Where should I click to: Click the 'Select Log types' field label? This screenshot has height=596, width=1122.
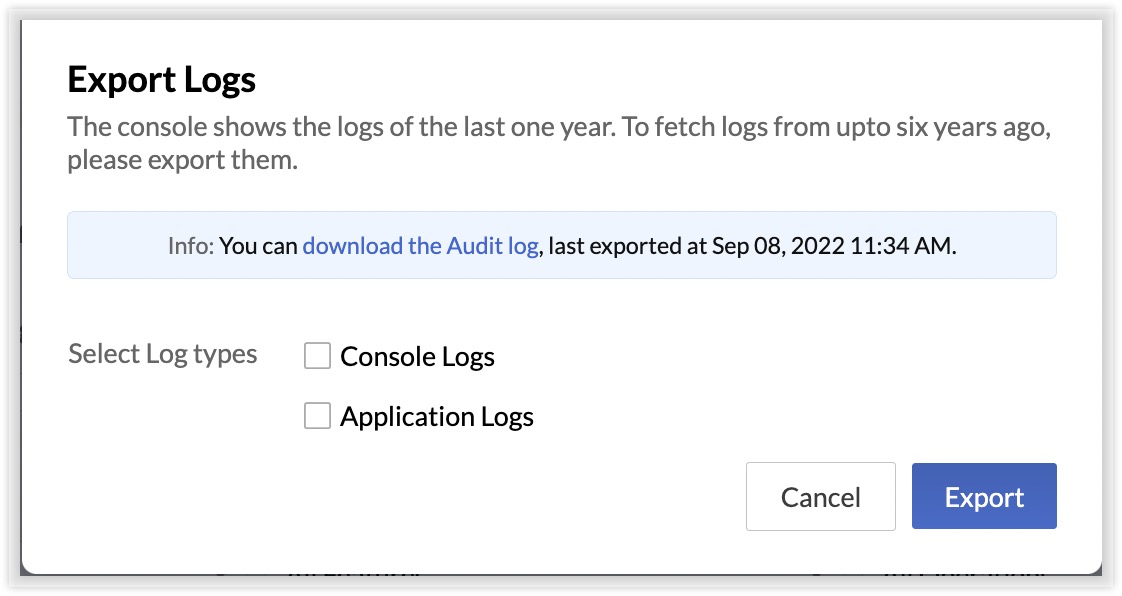point(162,354)
